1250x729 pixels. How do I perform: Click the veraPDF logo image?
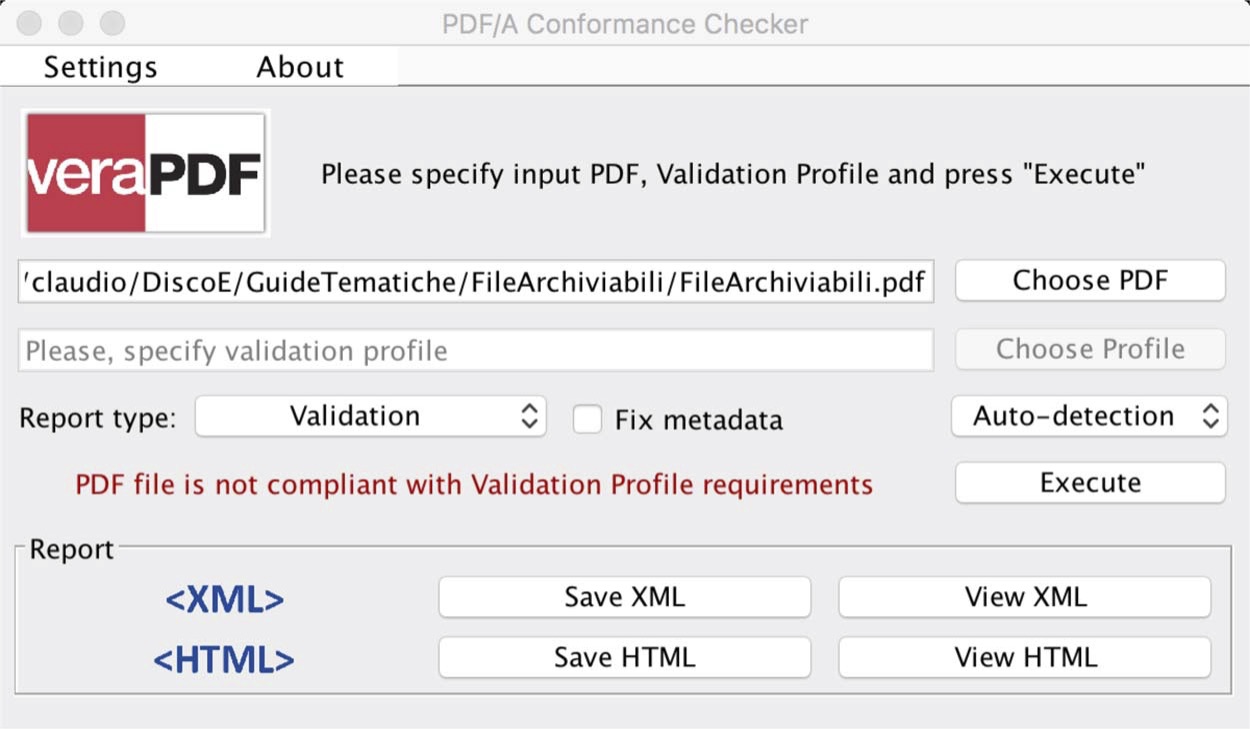click(x=146, y=174)
